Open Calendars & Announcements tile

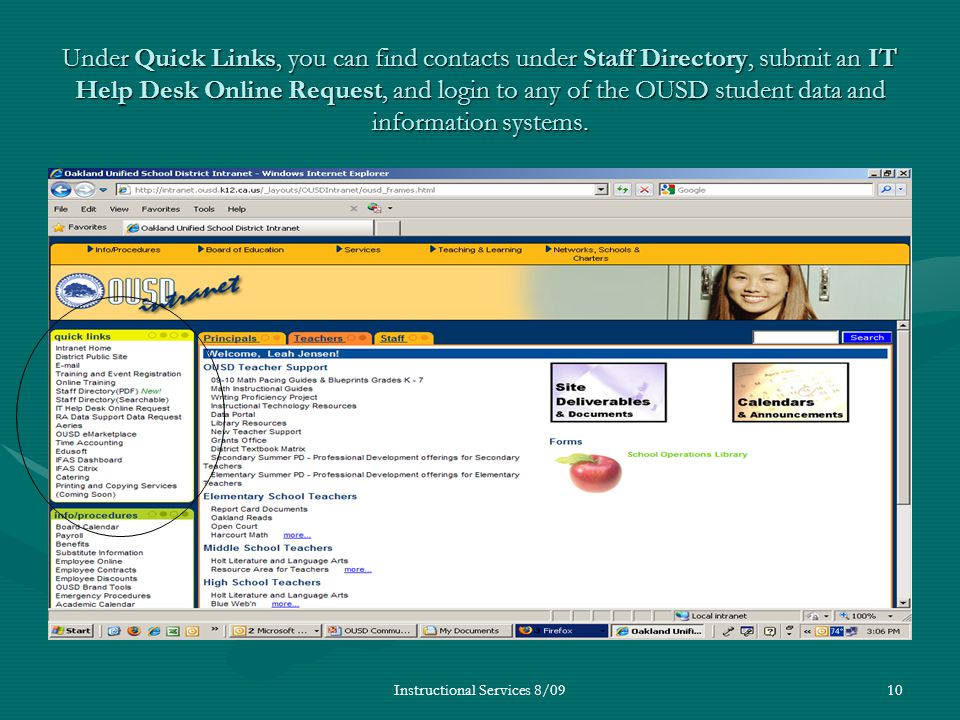790,392
